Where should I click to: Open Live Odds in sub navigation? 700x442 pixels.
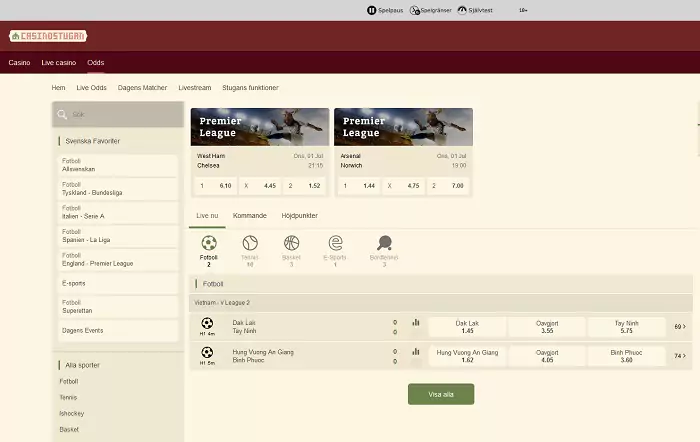coord(91,88)
